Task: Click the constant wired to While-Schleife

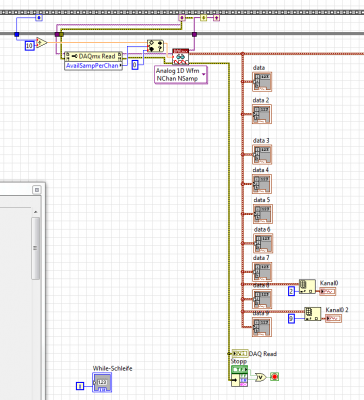Action: coord(80,386)
